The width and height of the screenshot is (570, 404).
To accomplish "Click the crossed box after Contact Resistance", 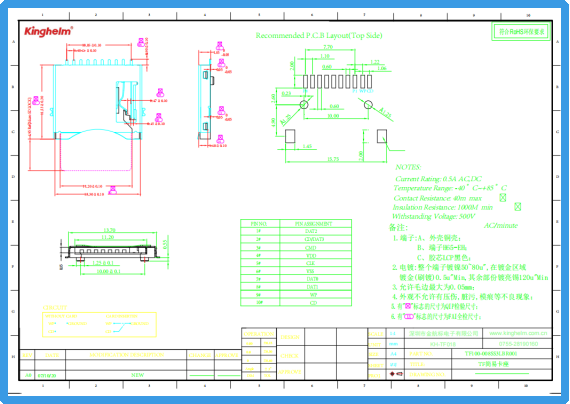I will point(503,197).
